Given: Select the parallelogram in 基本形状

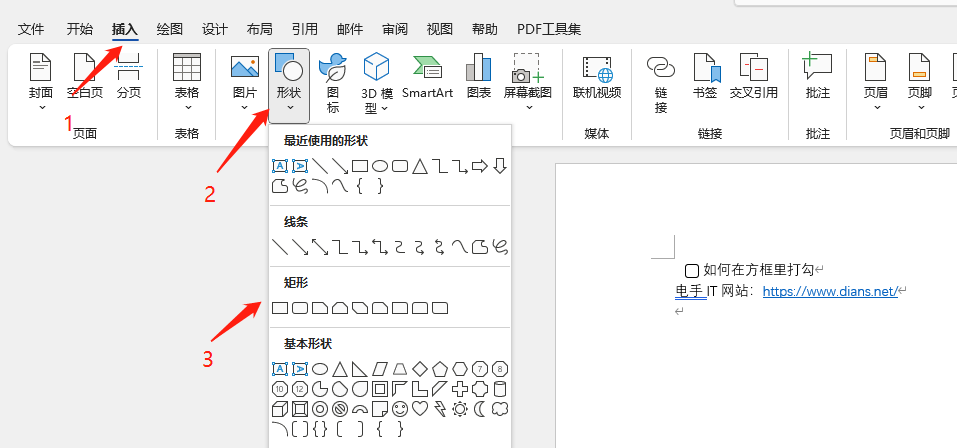Looking at the screenshot, I should click(x=380, y=369).
